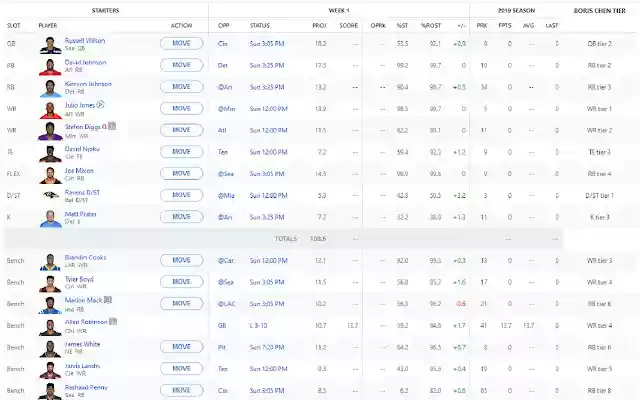Click MOVE for David Njoku
640x400 pixels.
tap(182, 151)
